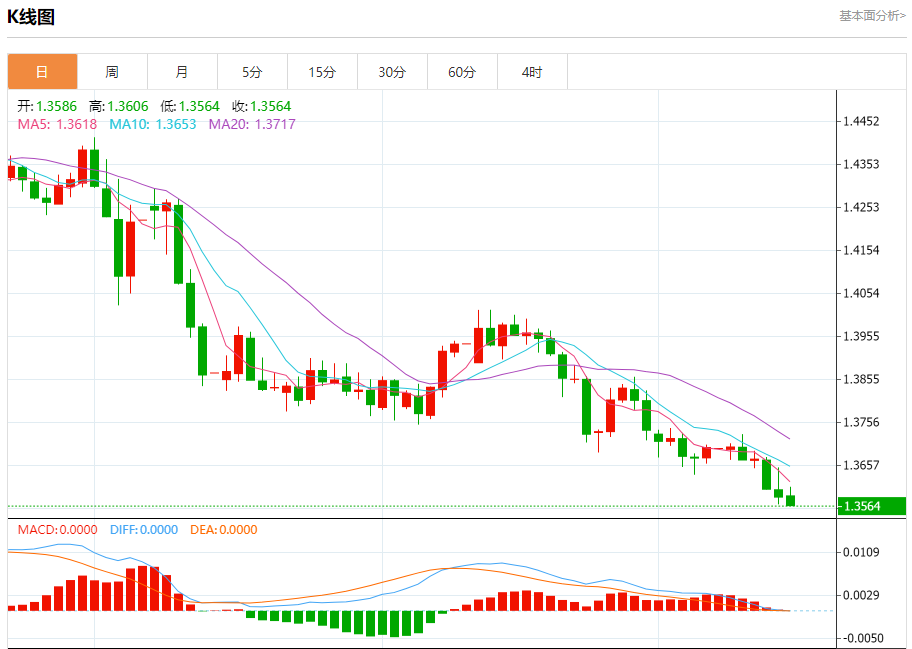Click the 1.4054 price axis label
This screenshot has height=649, width=912.
tap(861, 294)
